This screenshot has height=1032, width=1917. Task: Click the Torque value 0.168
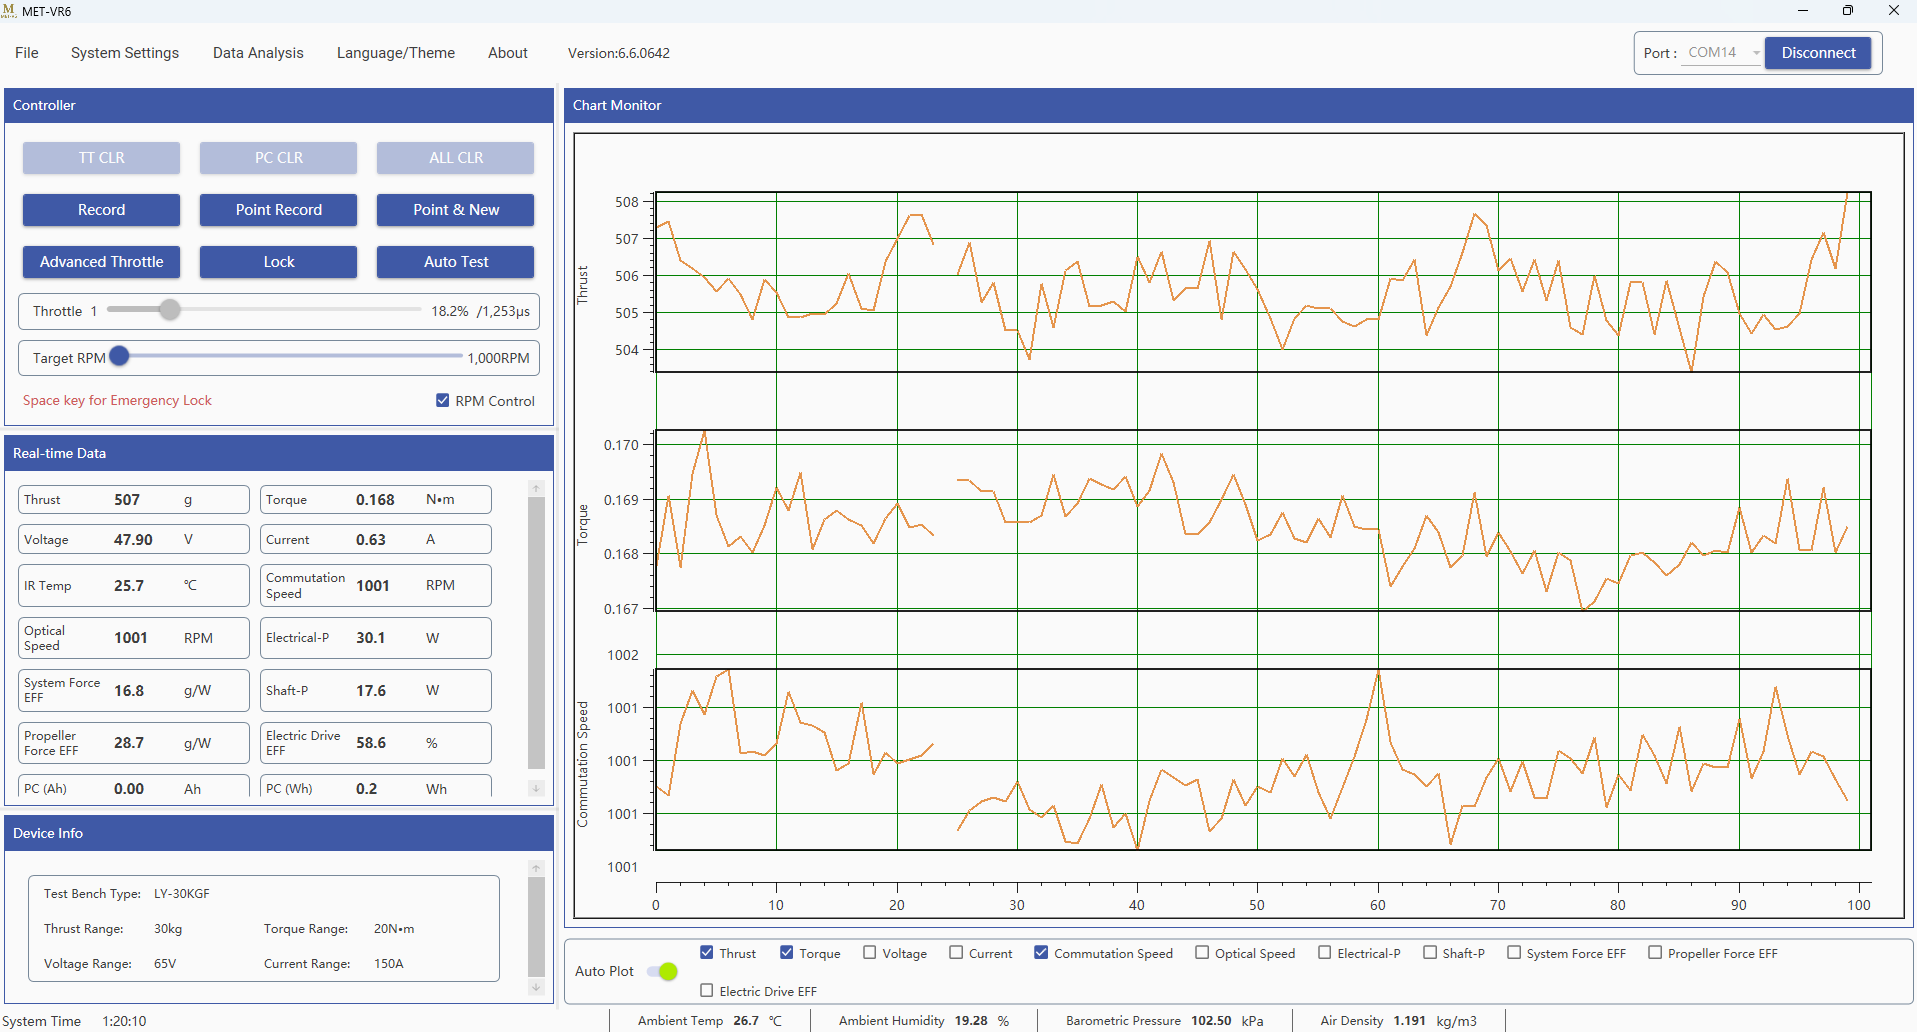point(375,500)
